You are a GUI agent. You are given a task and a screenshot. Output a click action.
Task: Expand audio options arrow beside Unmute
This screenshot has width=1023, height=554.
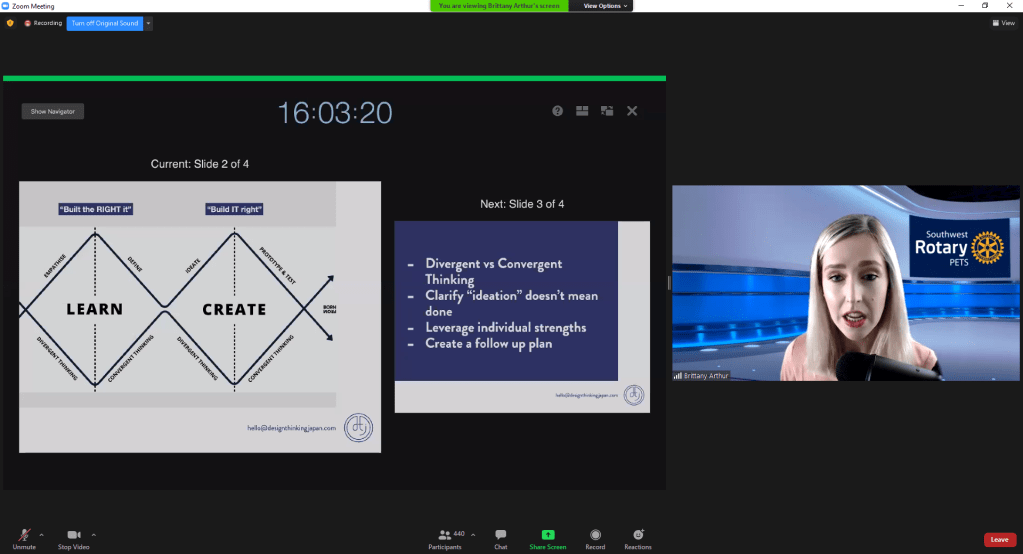click(x=45, y=534)
